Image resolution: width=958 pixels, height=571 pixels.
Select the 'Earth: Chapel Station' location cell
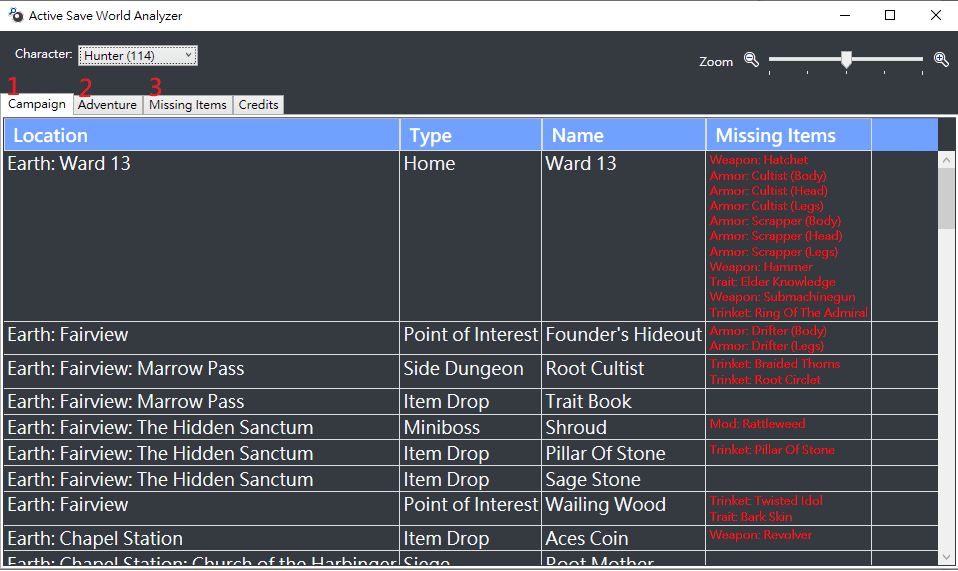click(202, 538)
